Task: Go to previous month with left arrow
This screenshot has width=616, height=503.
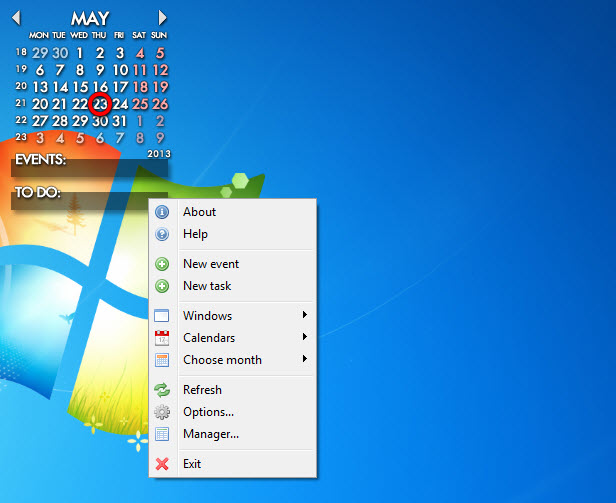Action: coord(16,18)
